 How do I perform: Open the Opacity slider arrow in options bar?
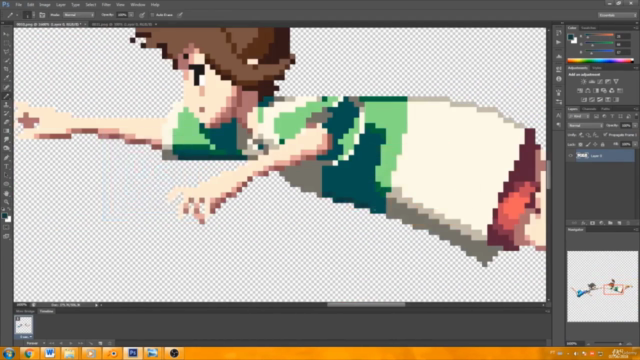pos(131,15)
